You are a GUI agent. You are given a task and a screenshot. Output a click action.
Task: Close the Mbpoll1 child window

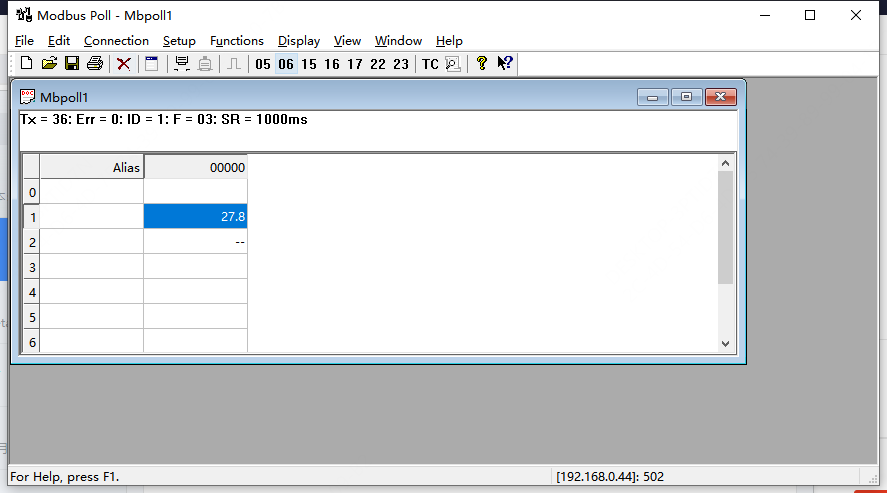click(721, 97)
